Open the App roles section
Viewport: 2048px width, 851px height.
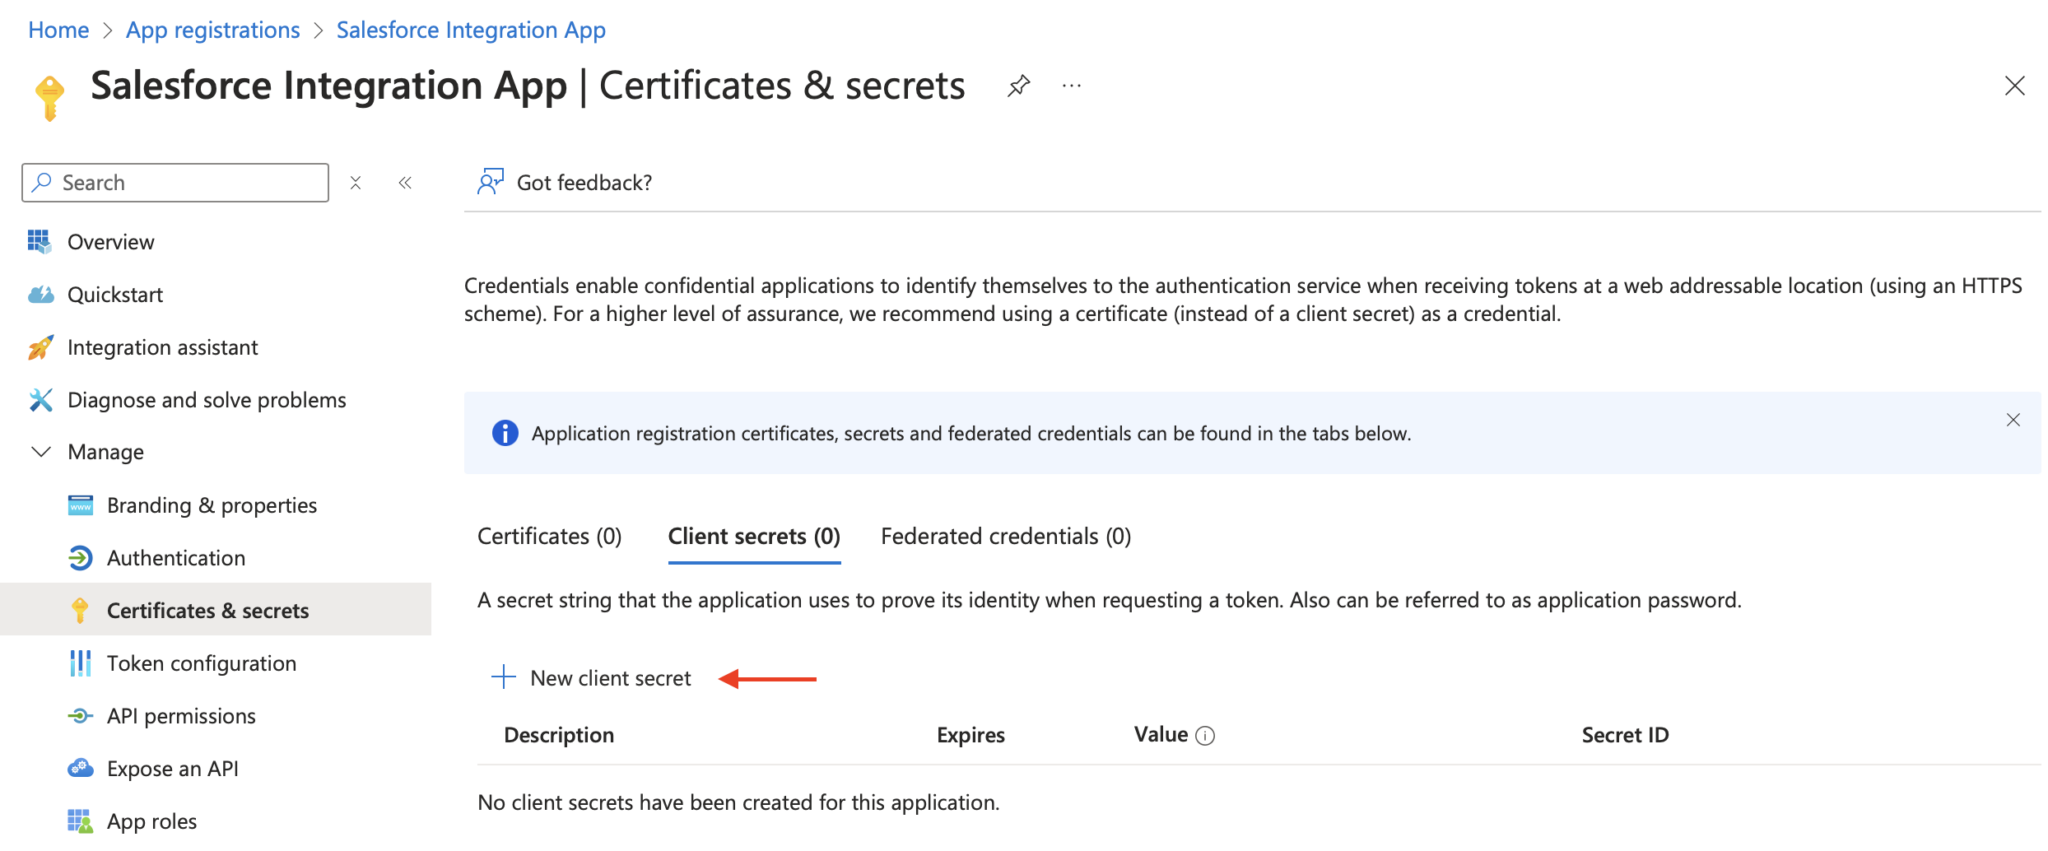pyautogui.click(x=151, y=820)
